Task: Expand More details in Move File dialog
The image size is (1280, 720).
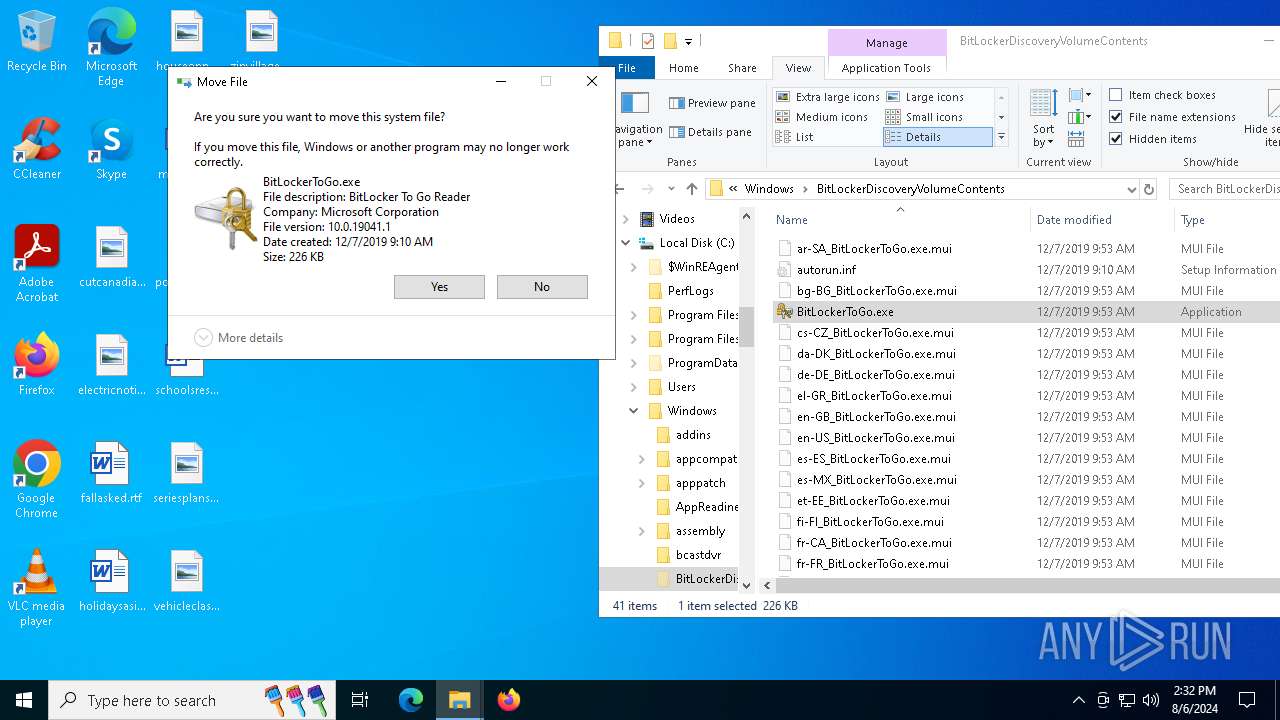Action: click(x=239, y=338)
